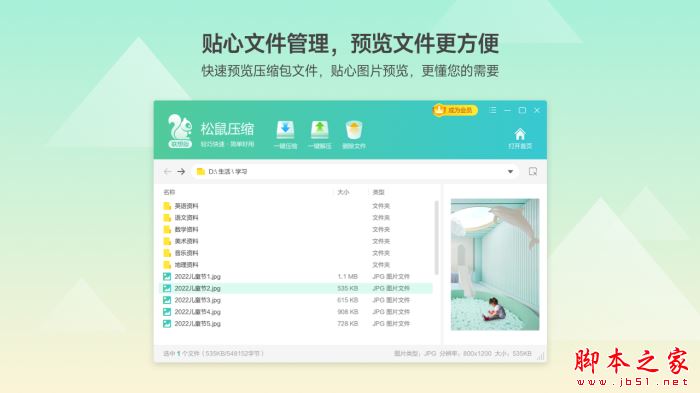Click the folder icon in the address bar
Viewport: 700px width, 393px height.
coord(201,171)
